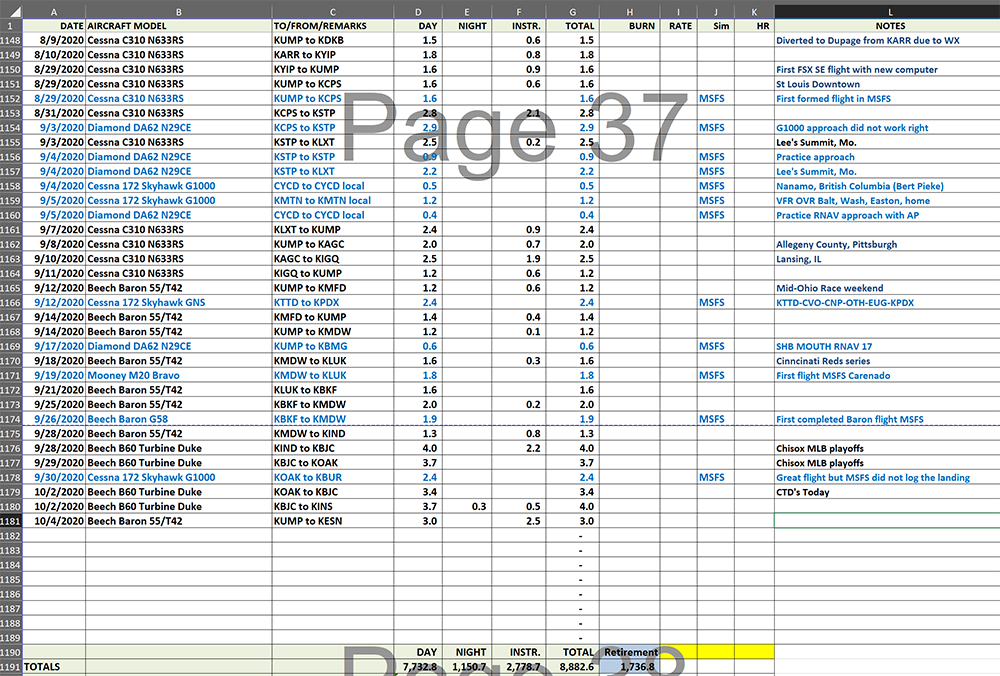Select row header 1190
The width and height of the screenshot is (1000, 676).
click(x=11, y=652)
